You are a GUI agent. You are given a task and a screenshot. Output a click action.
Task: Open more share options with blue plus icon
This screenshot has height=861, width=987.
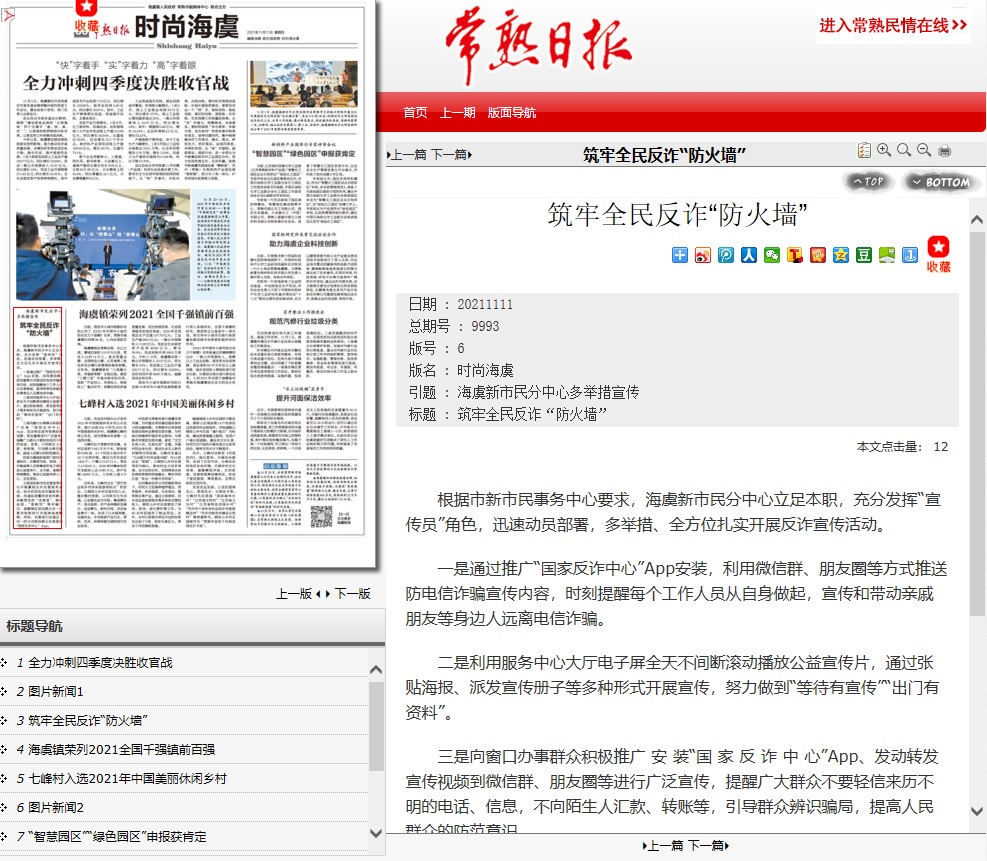pos(680,255)
